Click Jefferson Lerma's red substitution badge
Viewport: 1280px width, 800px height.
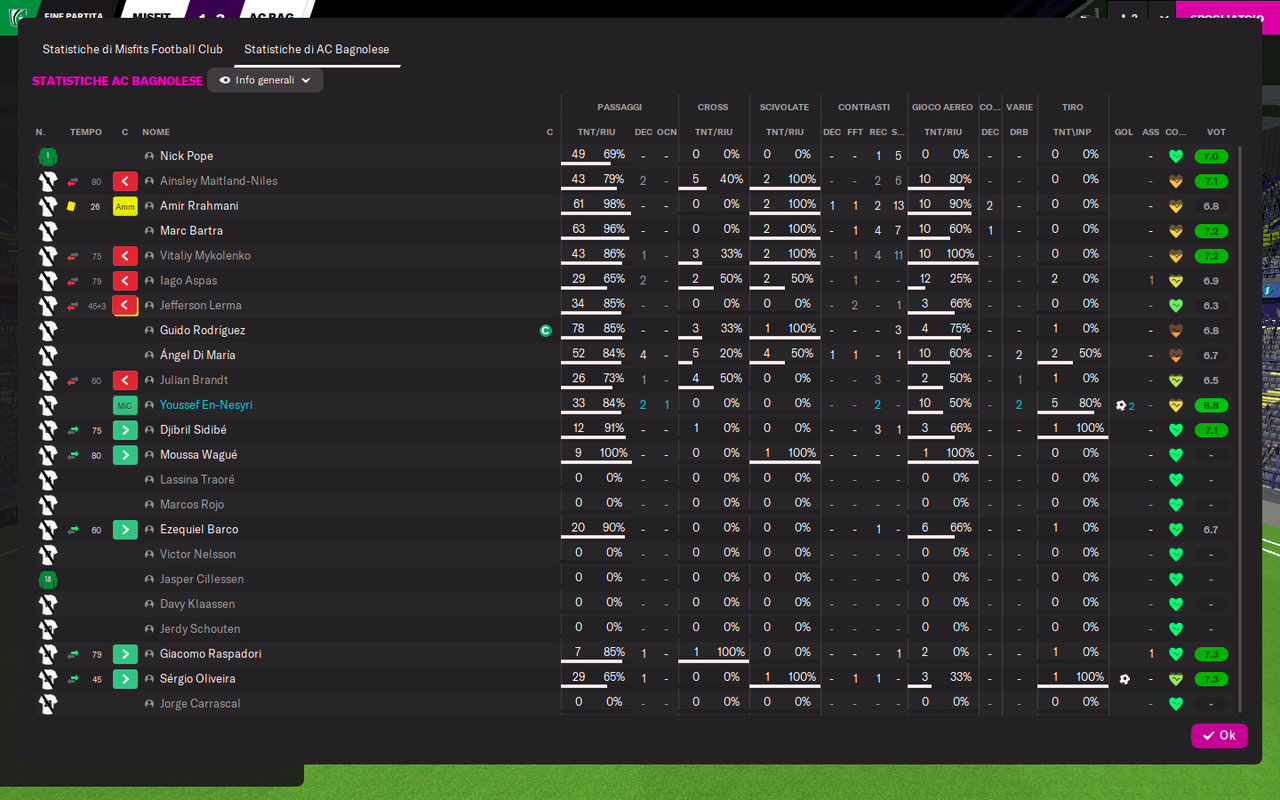[125, 306]
